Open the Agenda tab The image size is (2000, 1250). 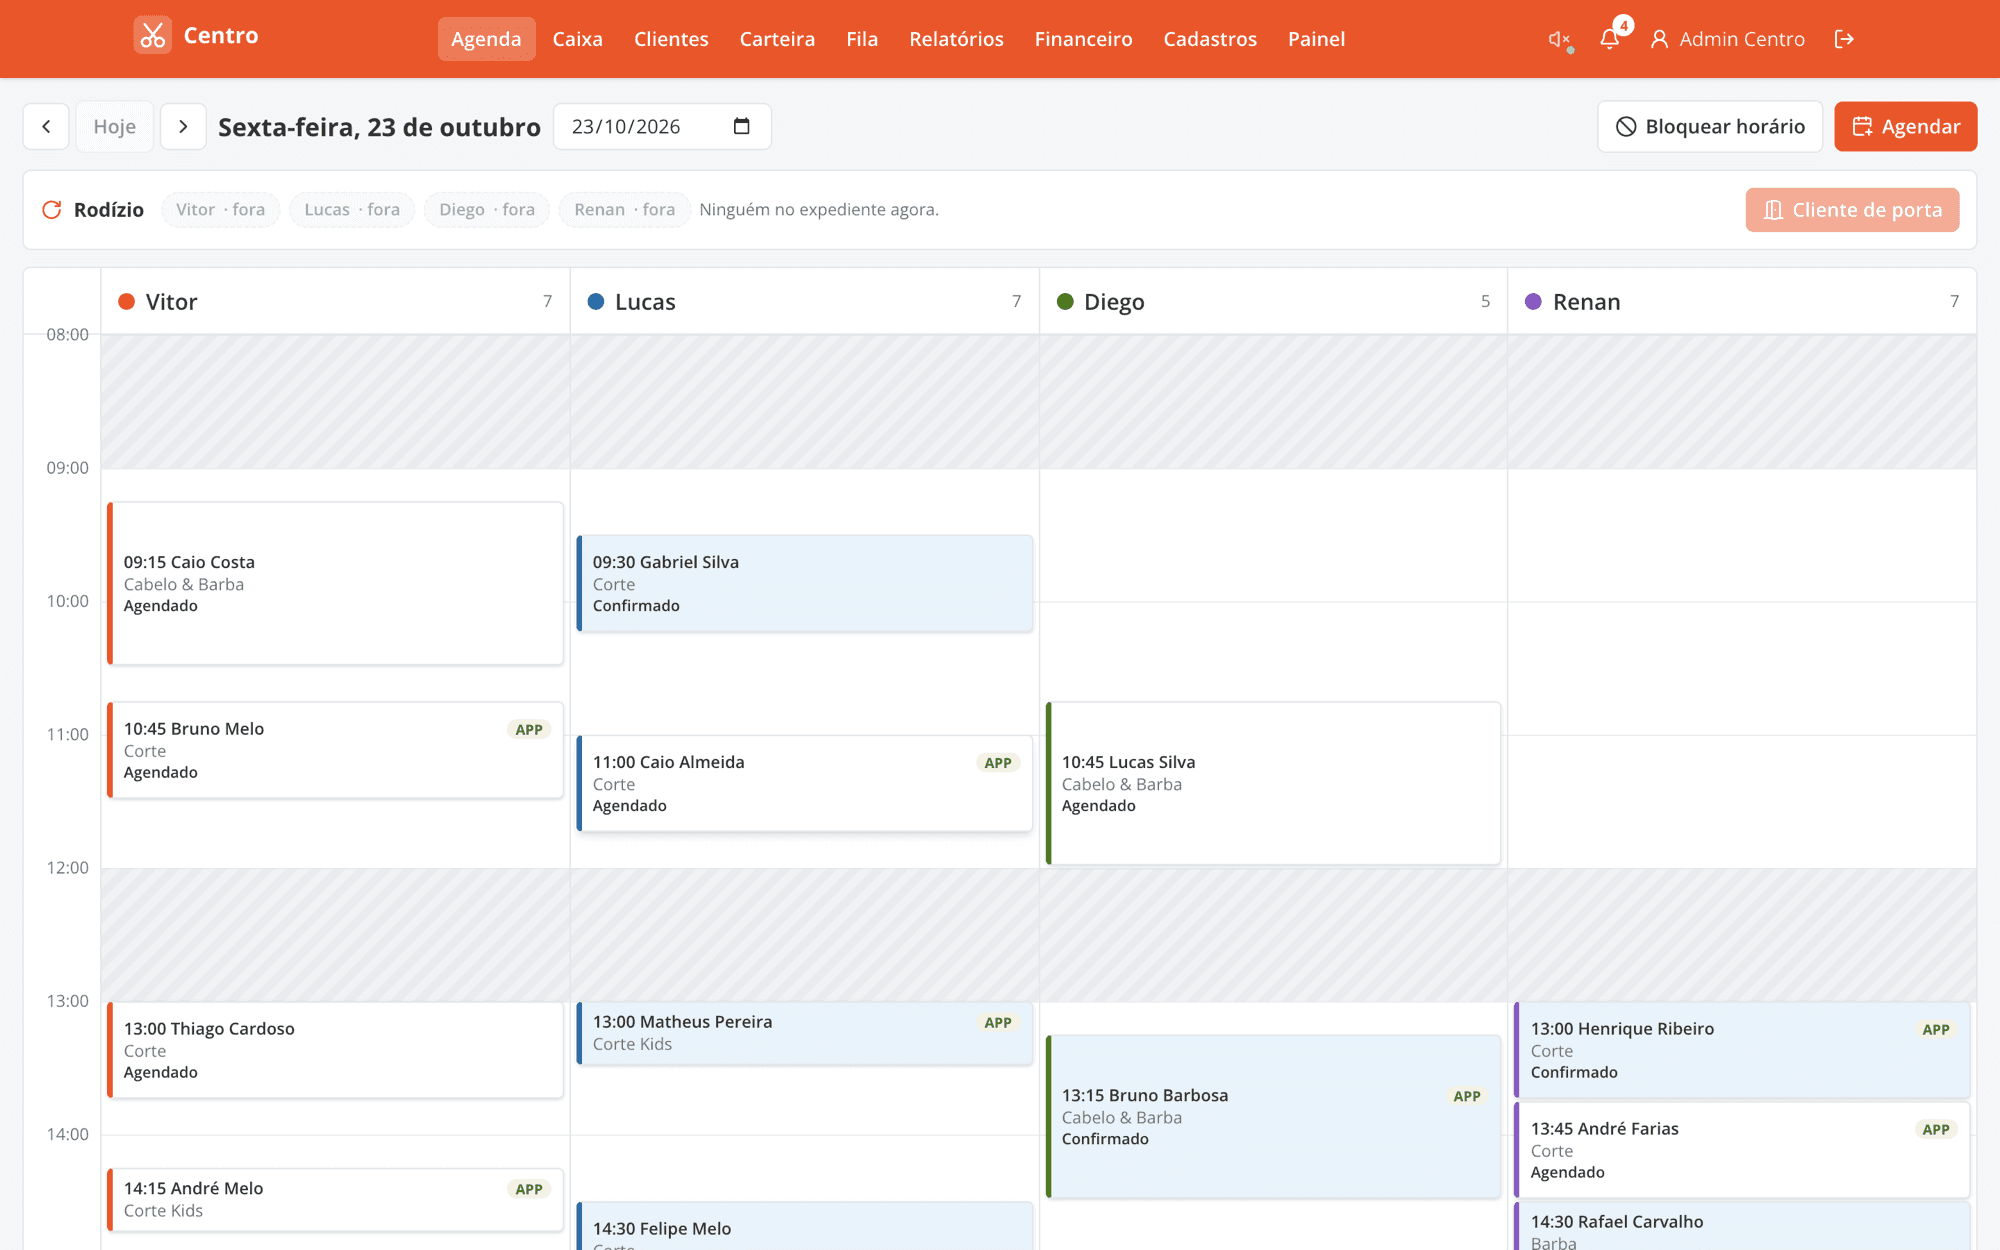[486, 39]
